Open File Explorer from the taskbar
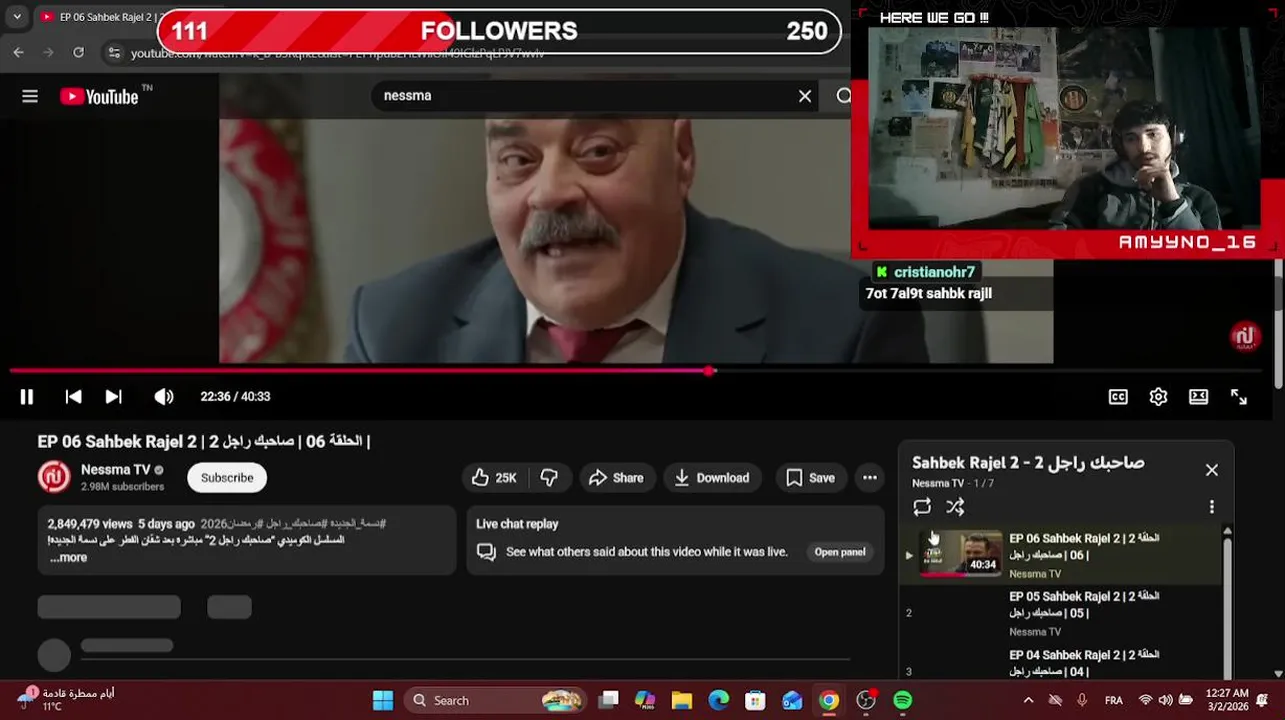 click(x=682, y=701)
